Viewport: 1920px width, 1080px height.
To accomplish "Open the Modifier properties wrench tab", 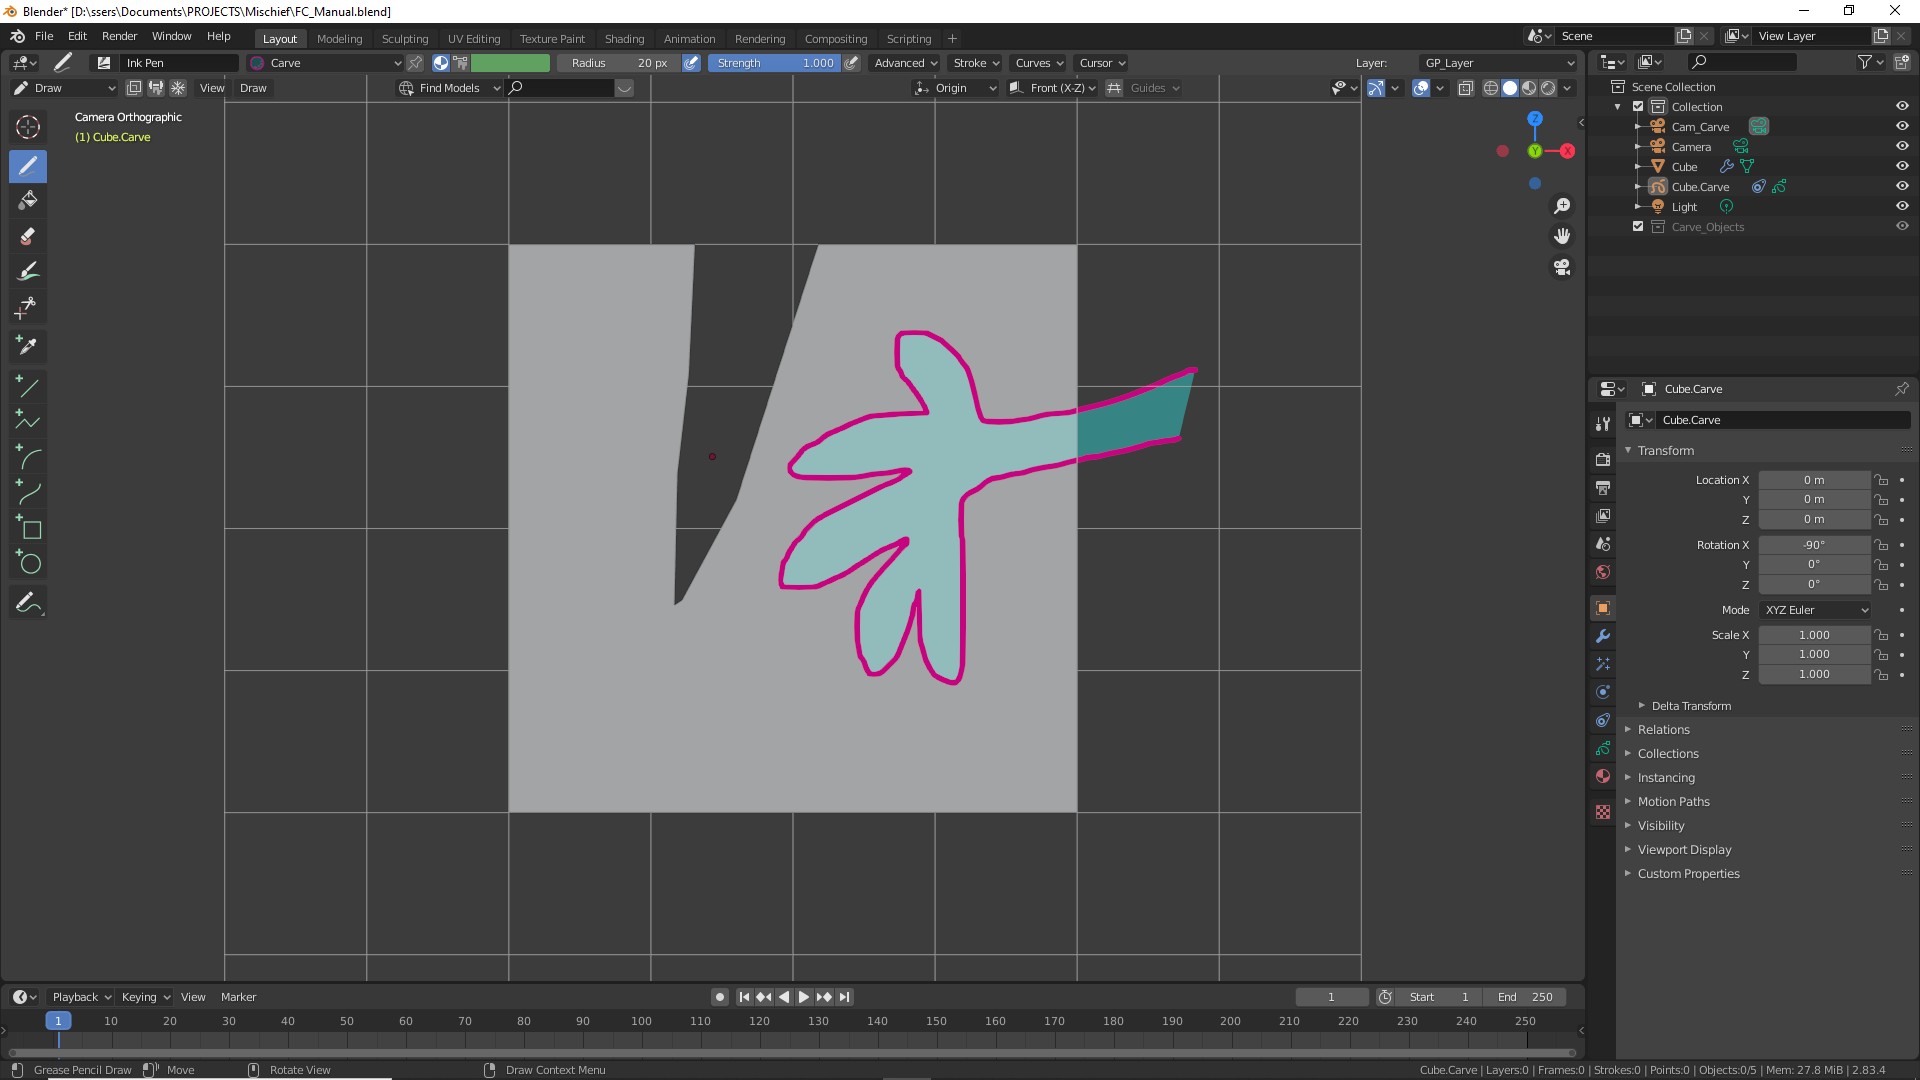I will click(1603, 636).
